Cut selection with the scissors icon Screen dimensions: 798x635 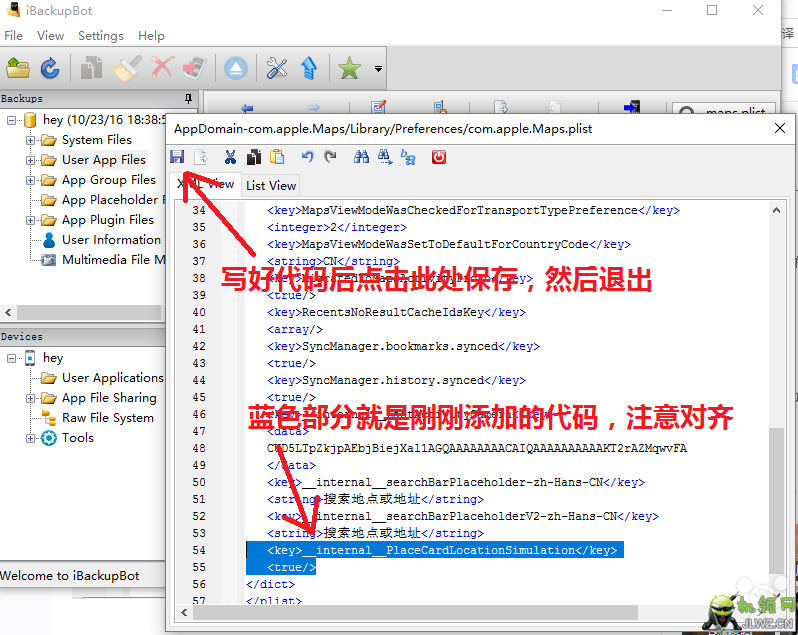230,157
